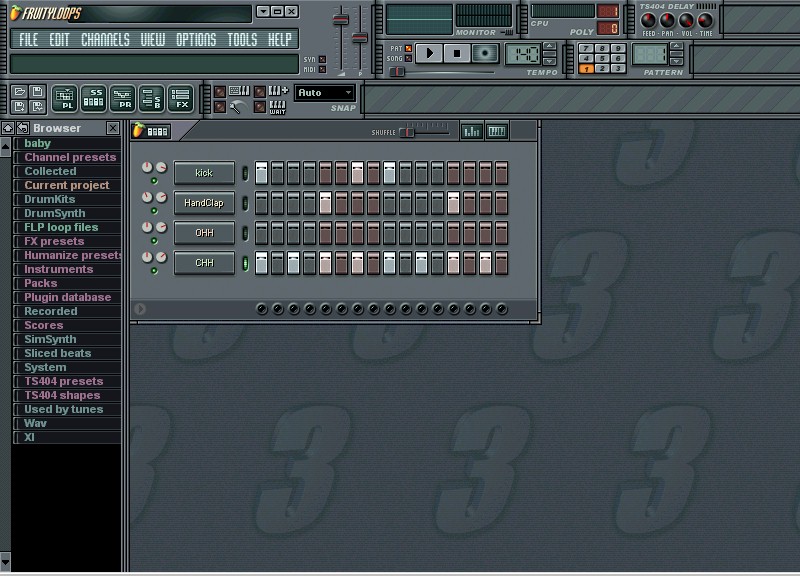
Task: Open the graph editor bars icon
Action: (471, 132)
